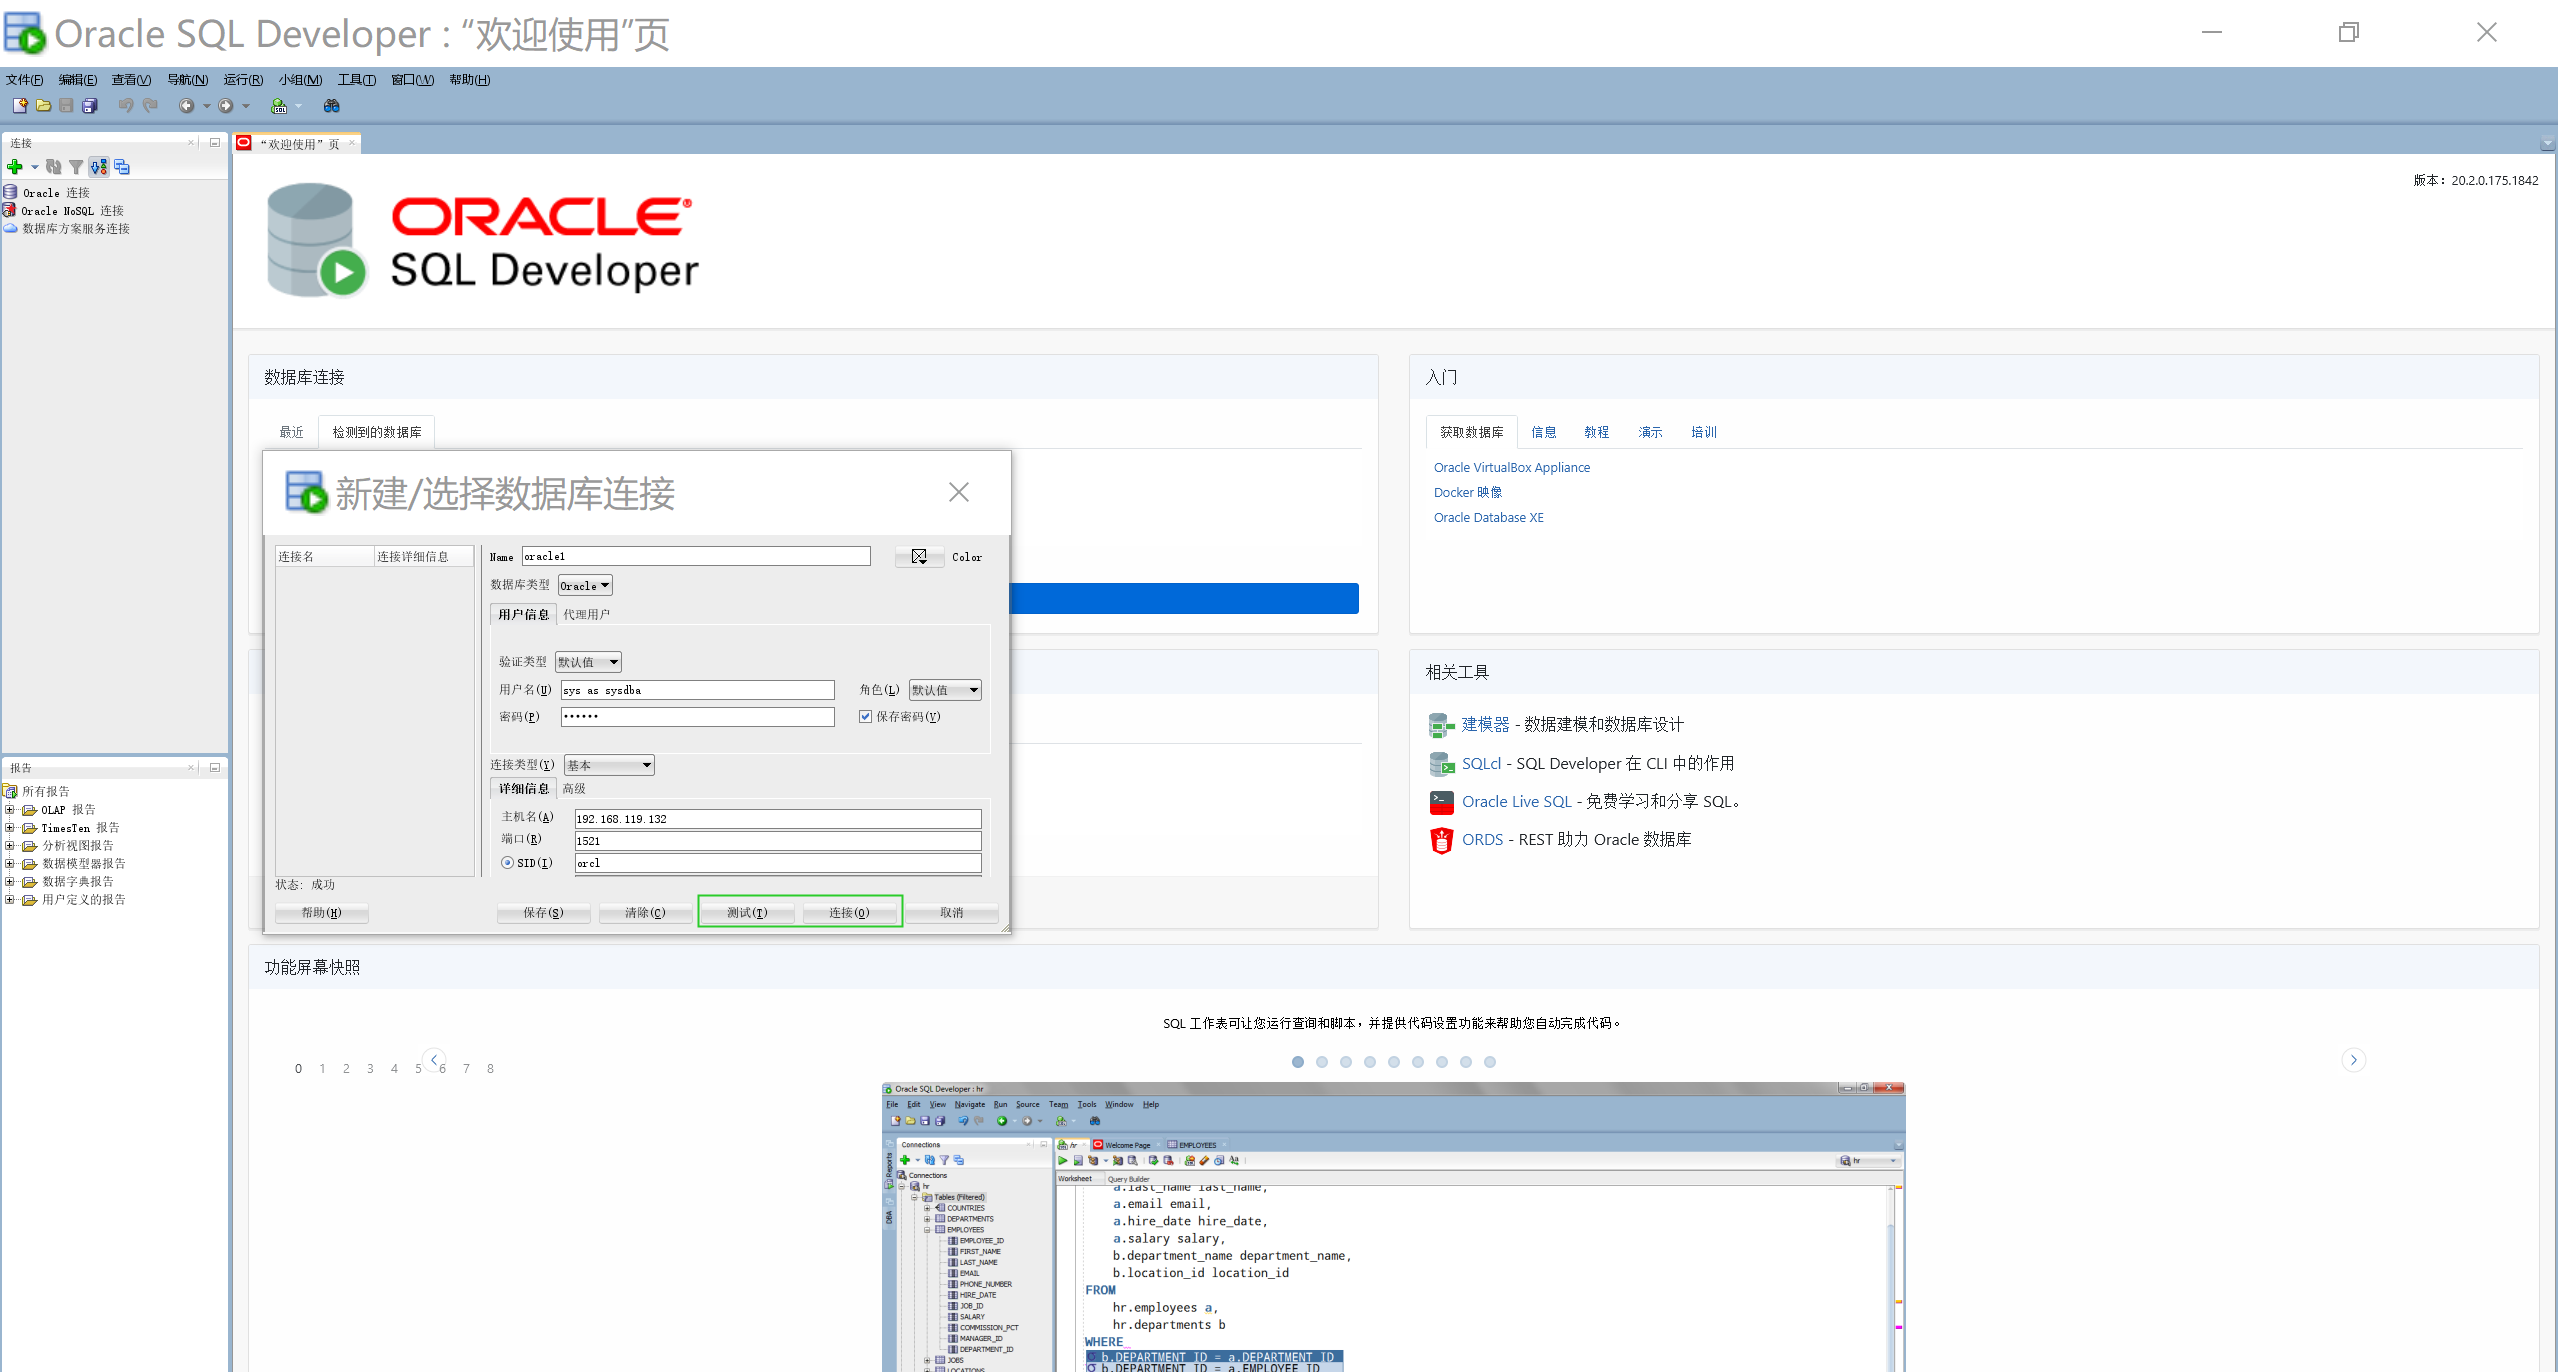Image resolution: width=2558 pixels, height=1372 pixels.
Task: Click the 连接 button in the dialog
Action: click(849, 912)
